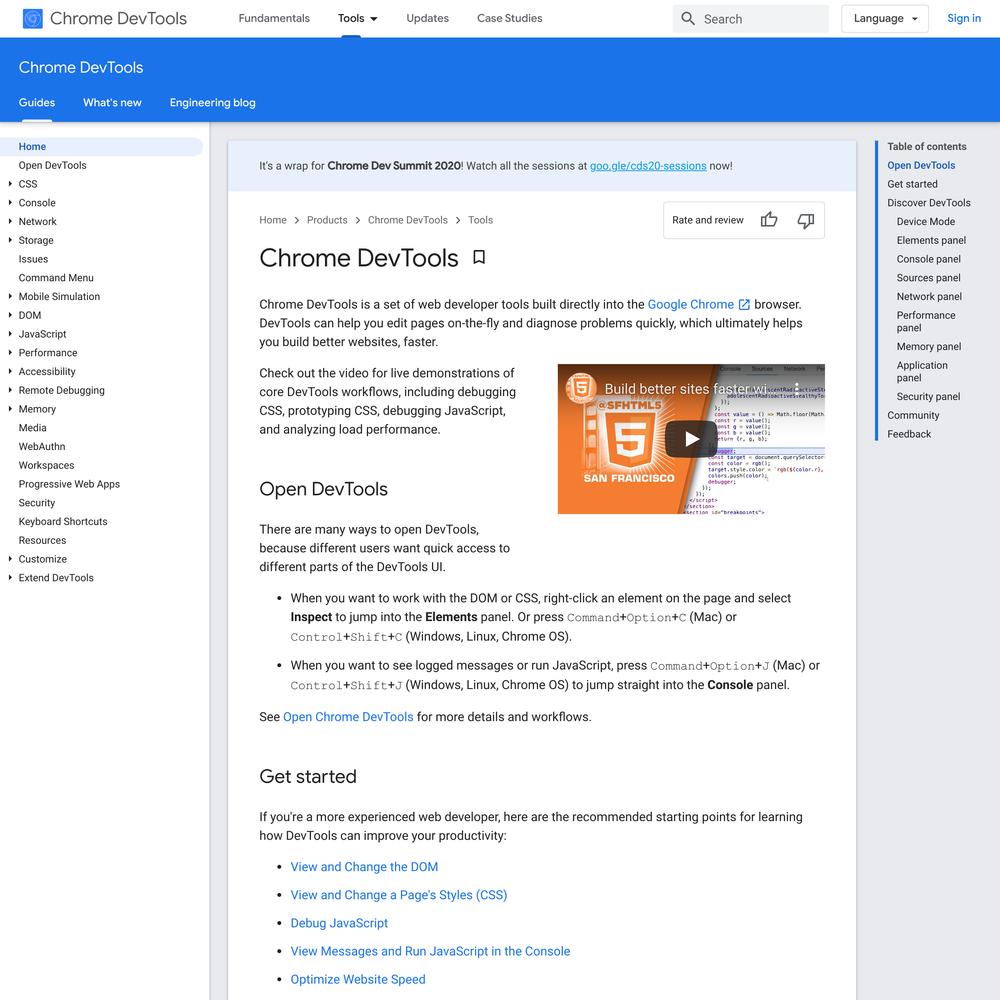This screenshot has height=1000, width=1000.
Task: Click the Sign in link
Action: pyautogui.click(x=964, y=18)
